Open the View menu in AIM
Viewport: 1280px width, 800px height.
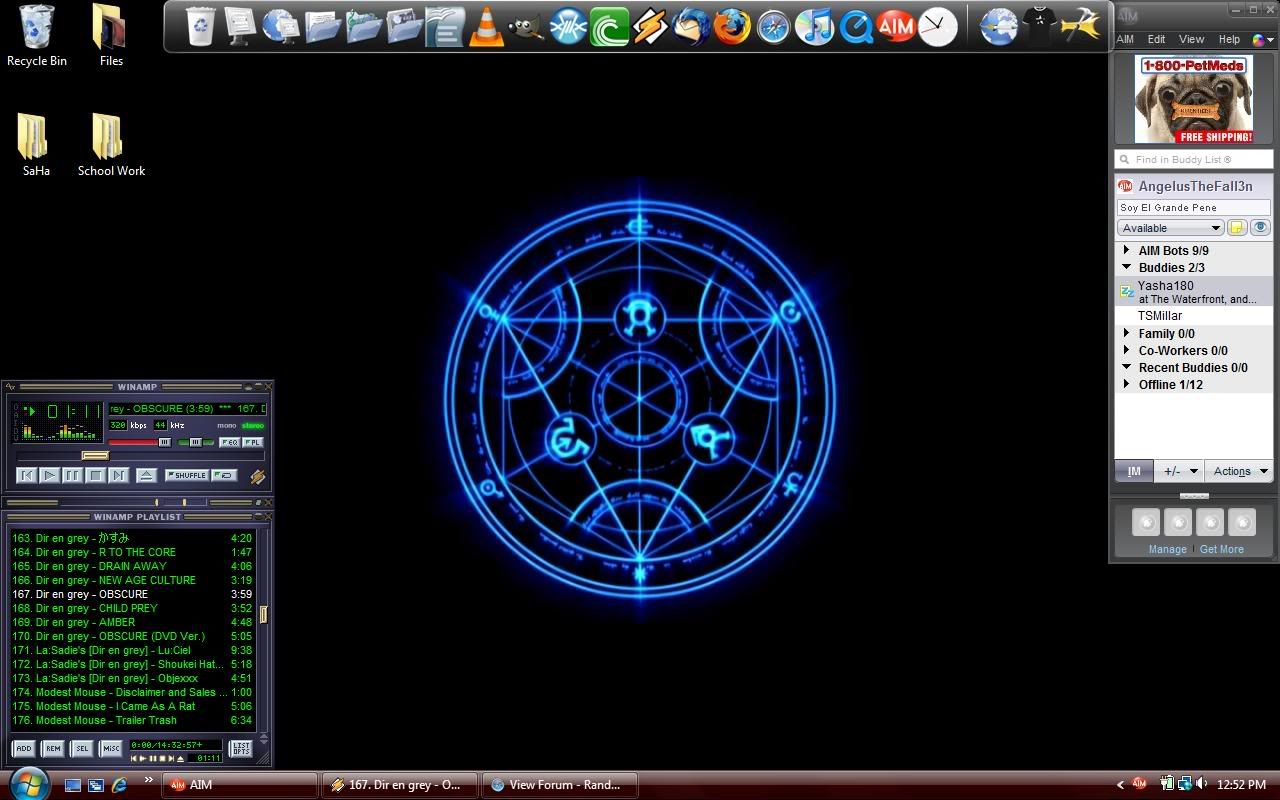pos(1191,40)
